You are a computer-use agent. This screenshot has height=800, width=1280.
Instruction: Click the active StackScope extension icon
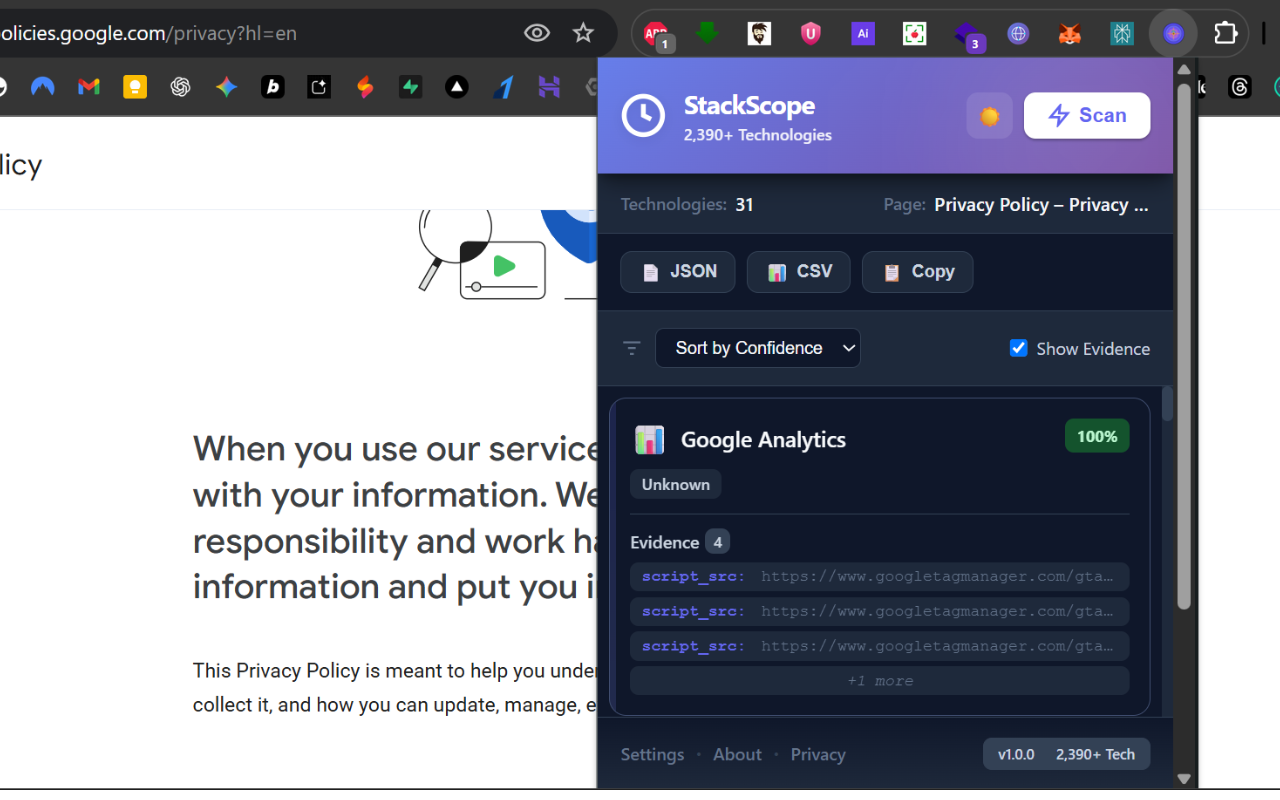tap(1174, 33)
